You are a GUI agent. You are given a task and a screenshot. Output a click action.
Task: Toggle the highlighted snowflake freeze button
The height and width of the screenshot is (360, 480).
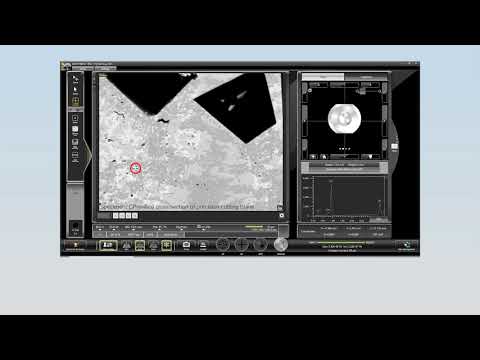[x=166, y=245]
